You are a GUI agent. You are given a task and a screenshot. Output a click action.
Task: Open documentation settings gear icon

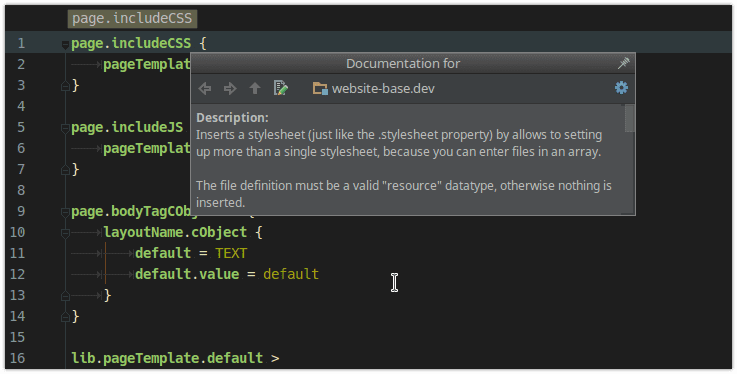pos(621,87)
